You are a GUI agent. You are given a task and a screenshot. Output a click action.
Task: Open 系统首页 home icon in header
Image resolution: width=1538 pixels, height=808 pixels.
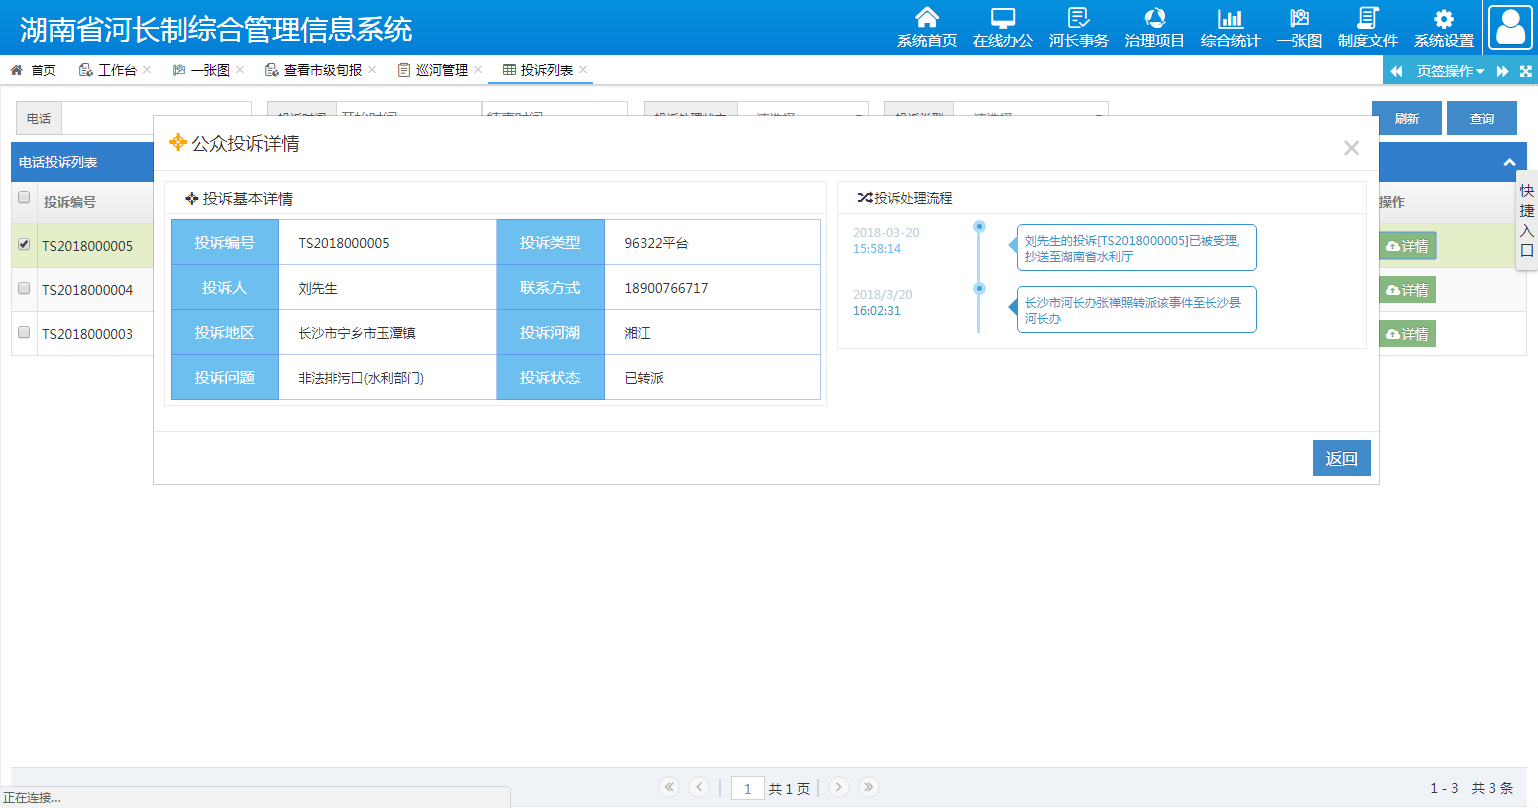(927, 18)
